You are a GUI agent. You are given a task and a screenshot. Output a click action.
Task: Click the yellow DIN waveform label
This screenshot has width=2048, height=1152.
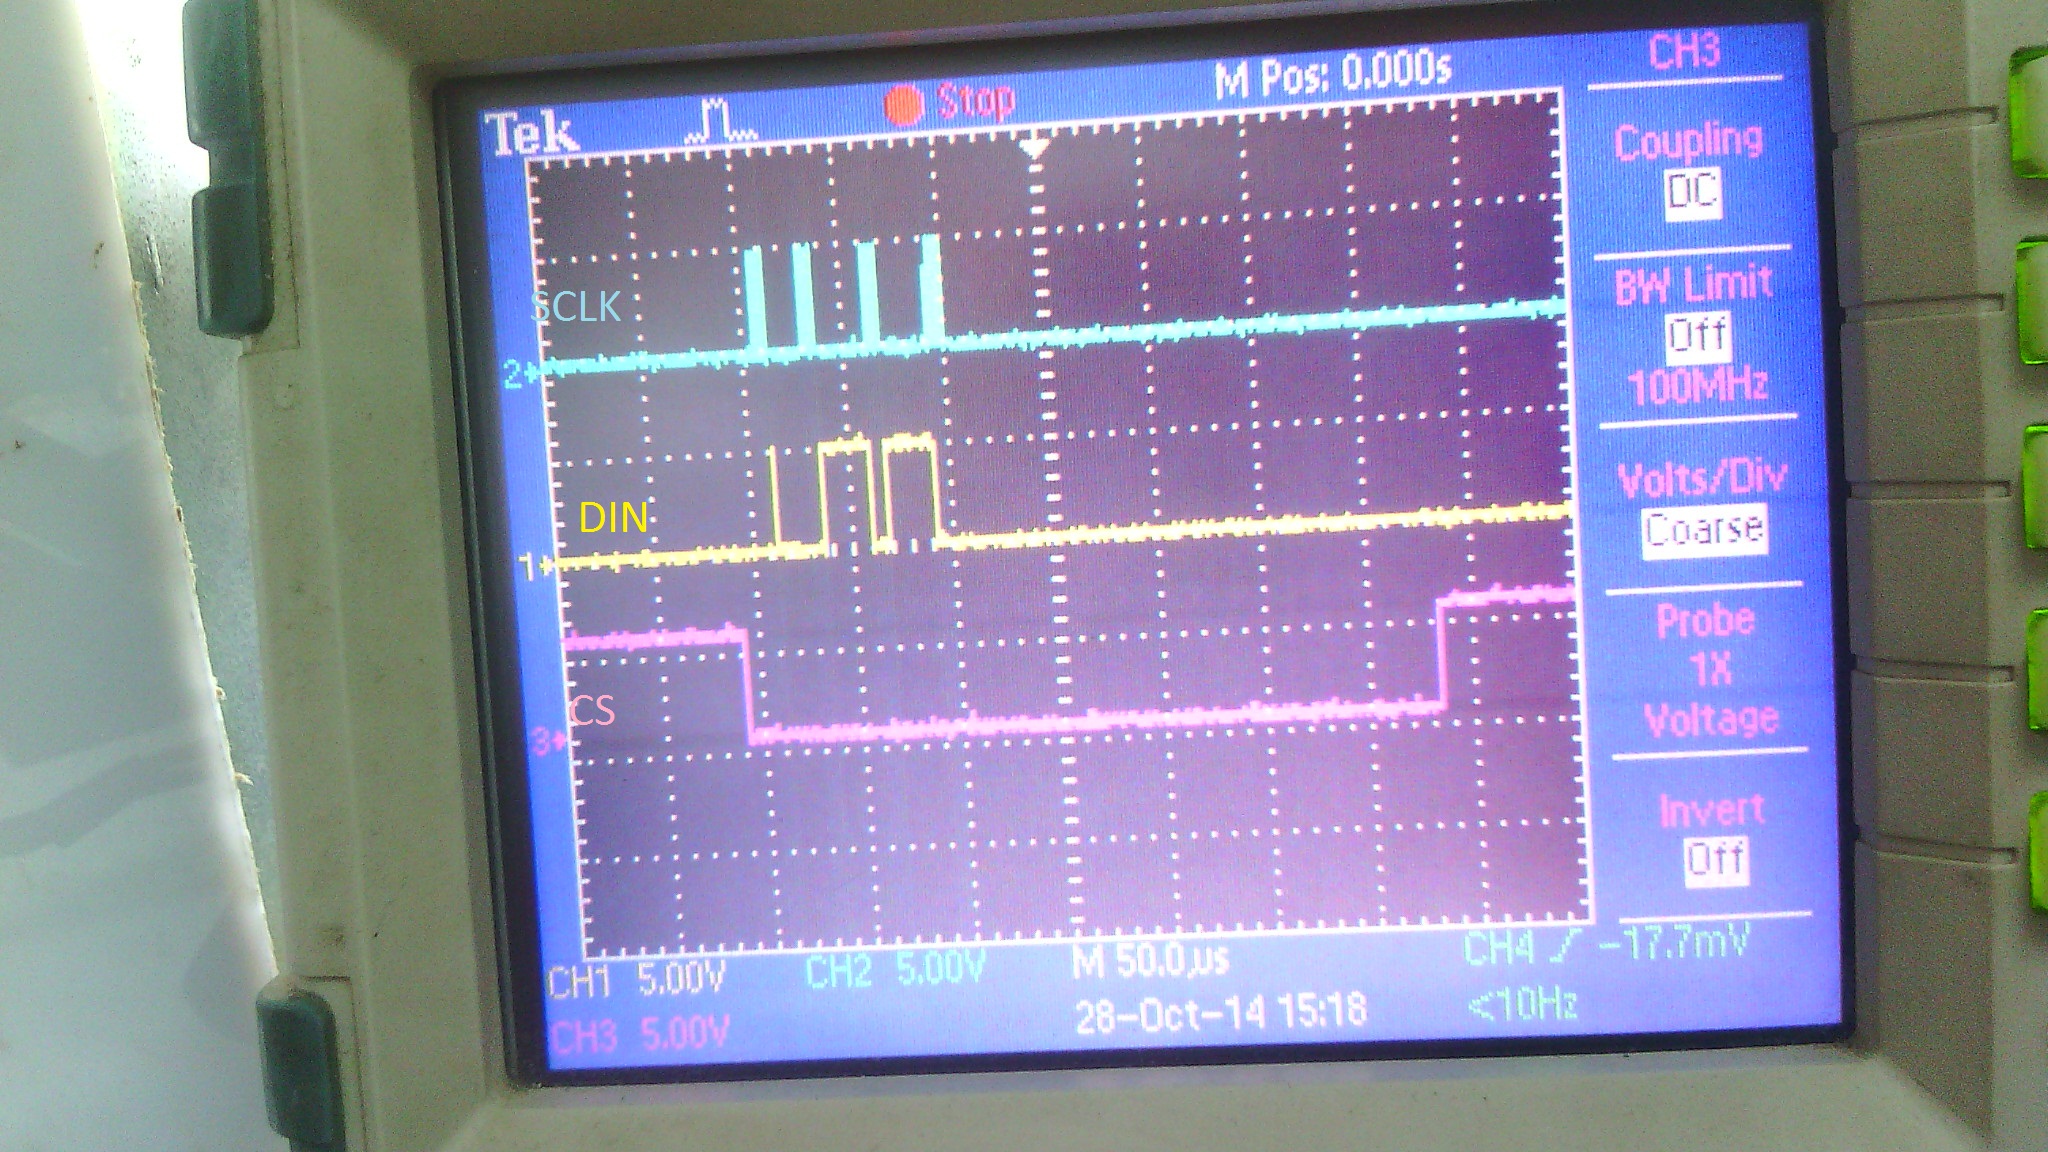coord(613,517)
